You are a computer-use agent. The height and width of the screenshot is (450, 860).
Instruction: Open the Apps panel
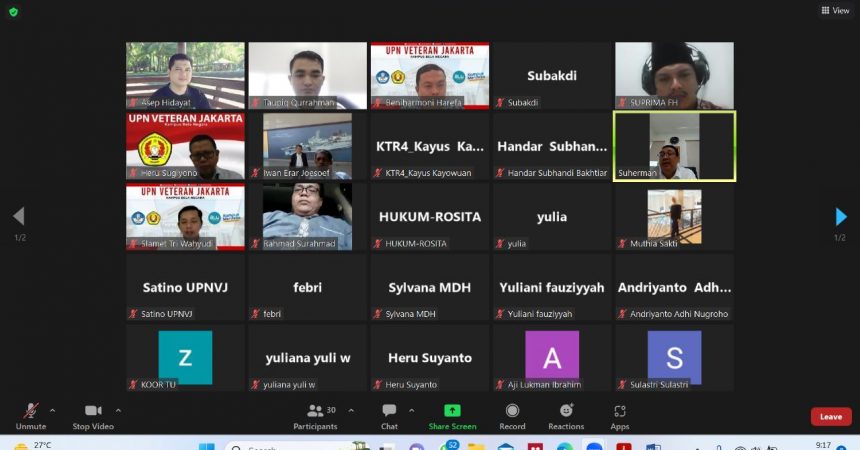(620, 412)
